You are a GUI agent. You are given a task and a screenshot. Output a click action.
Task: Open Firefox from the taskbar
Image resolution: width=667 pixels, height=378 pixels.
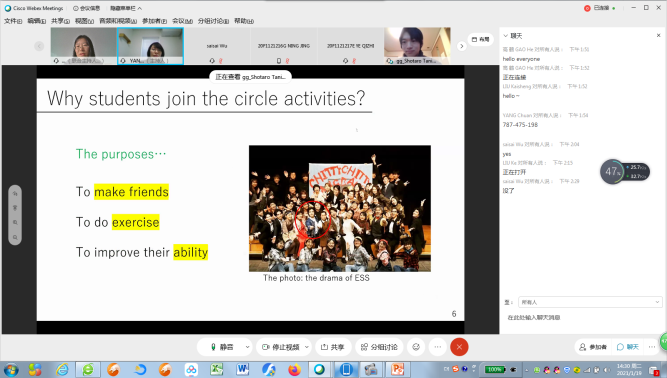coord(294,369)
